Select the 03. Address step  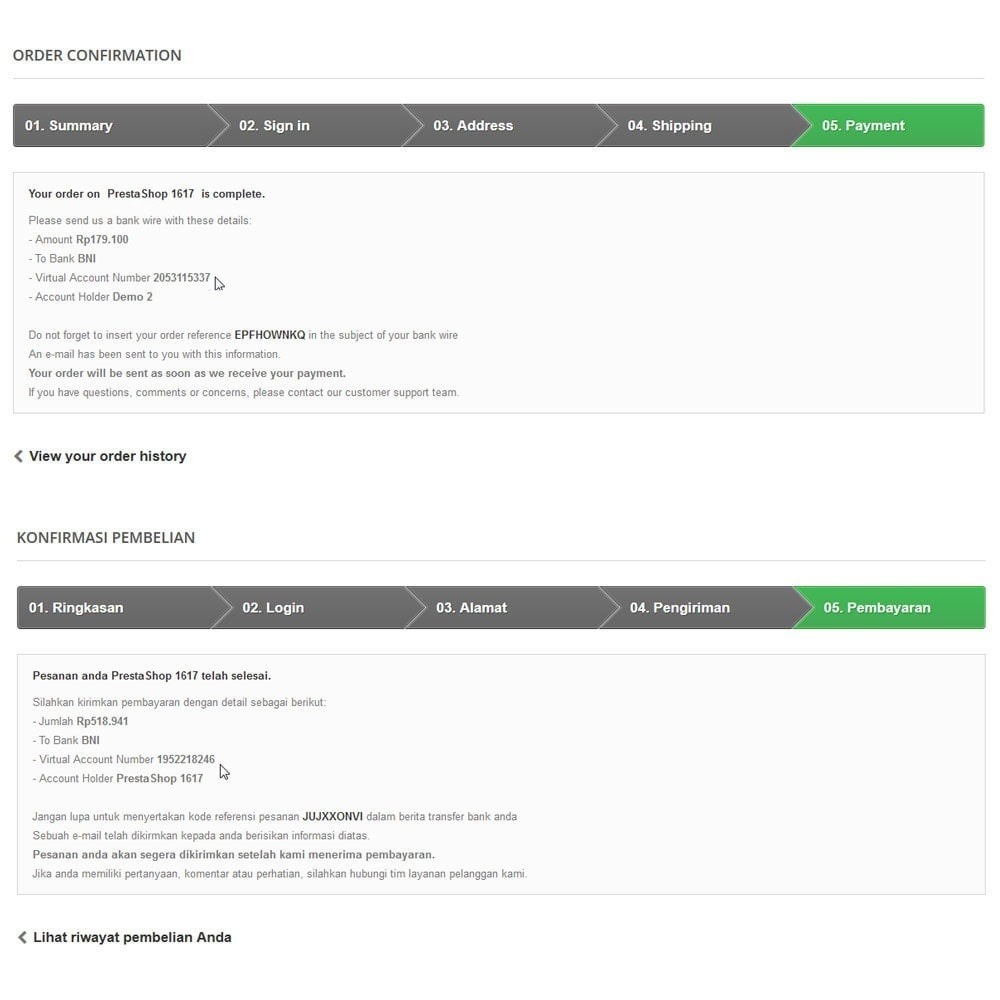[x=501, y=126]
